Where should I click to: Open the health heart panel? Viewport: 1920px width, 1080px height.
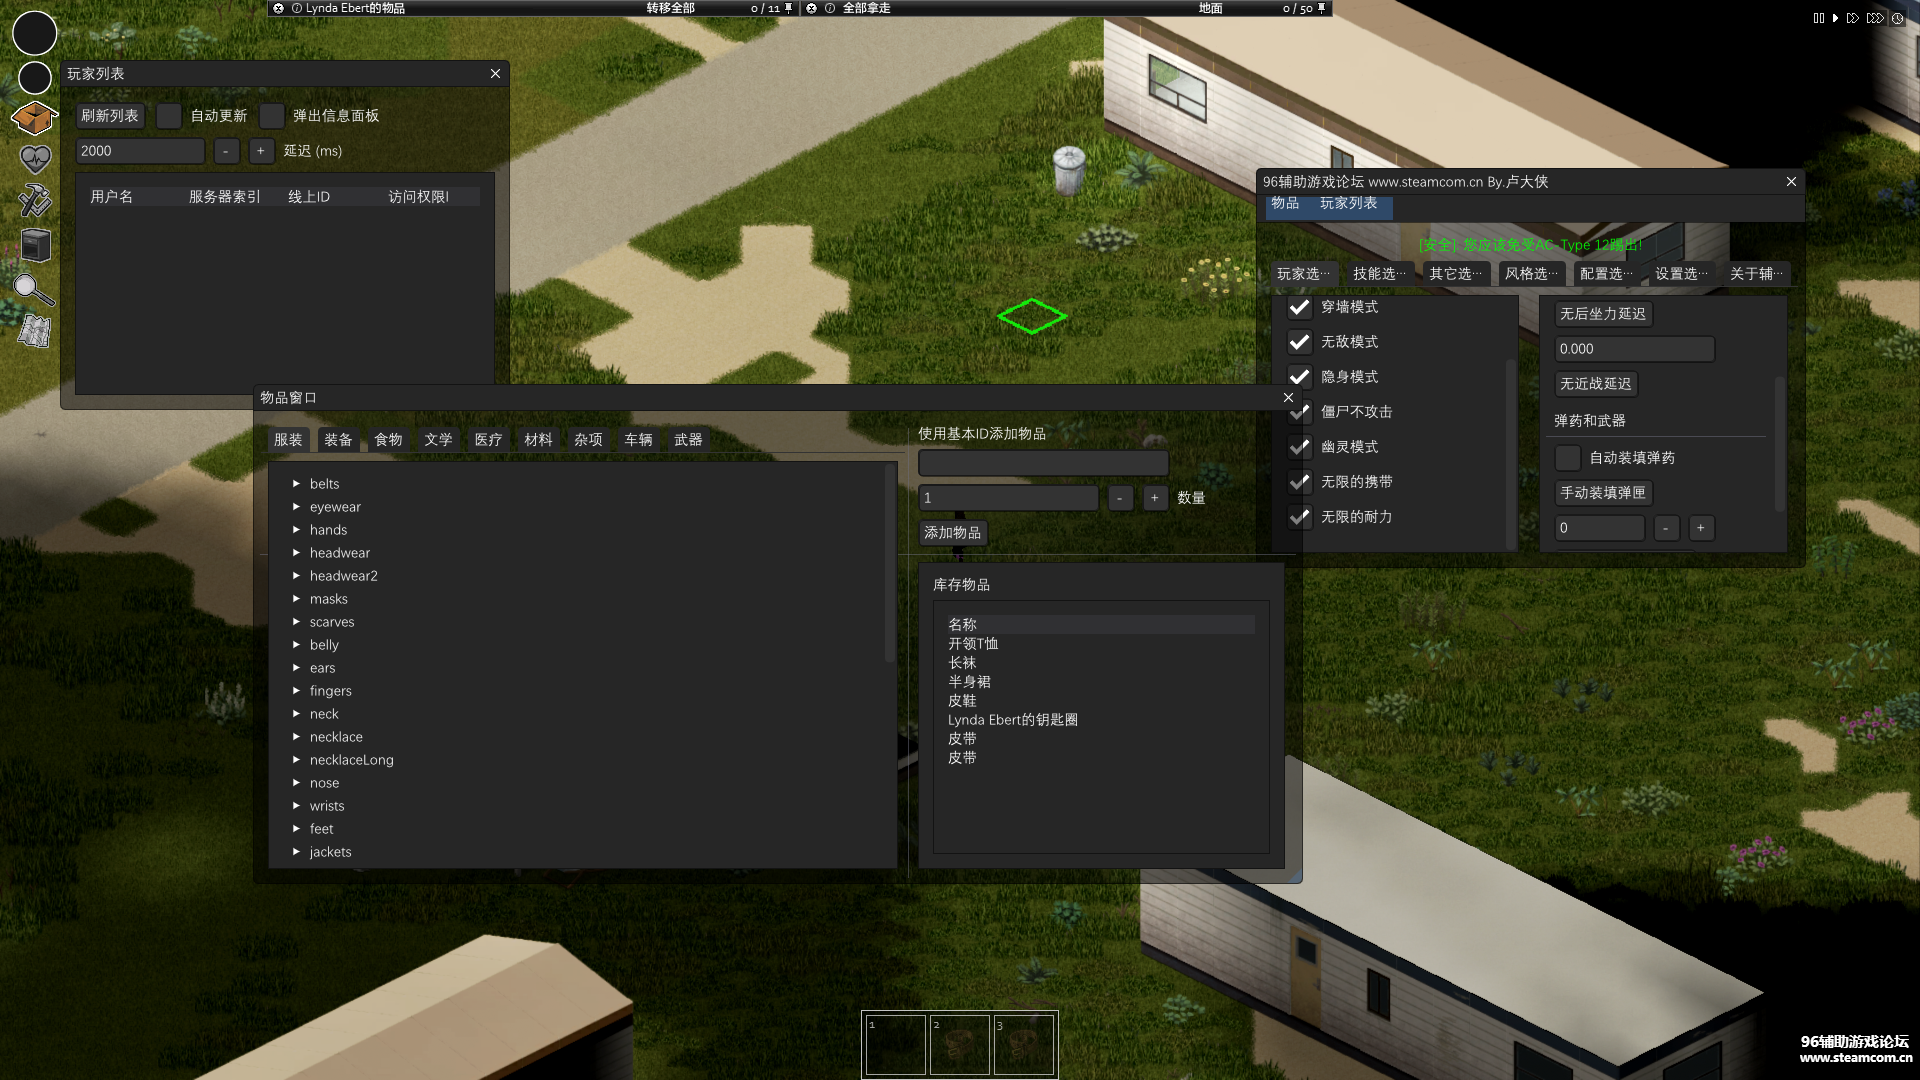tap(35, 158)
